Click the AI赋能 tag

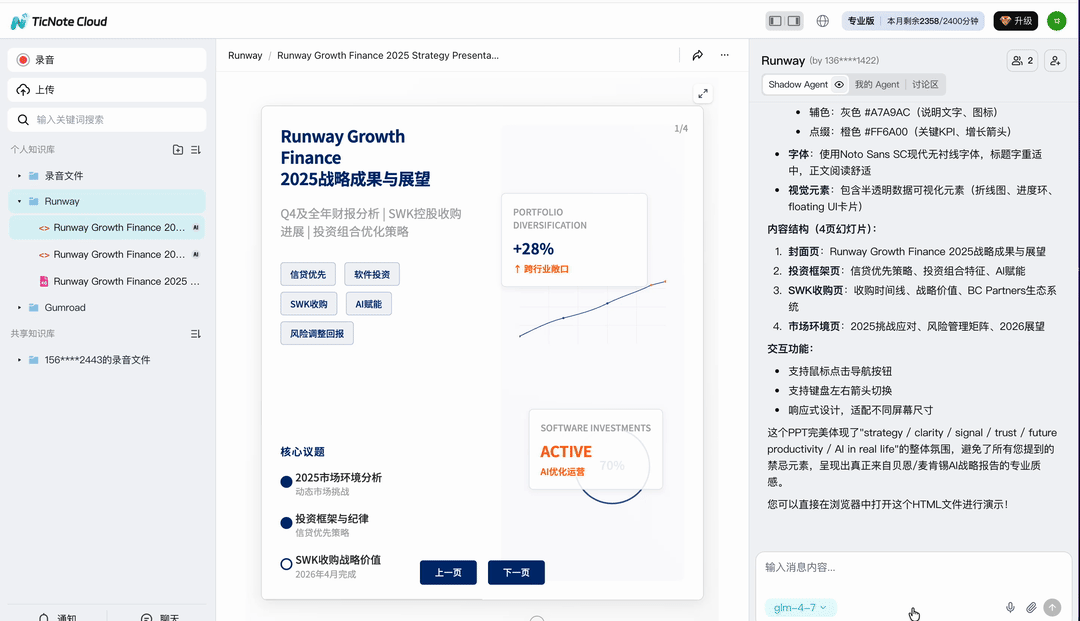click(368, 304)
